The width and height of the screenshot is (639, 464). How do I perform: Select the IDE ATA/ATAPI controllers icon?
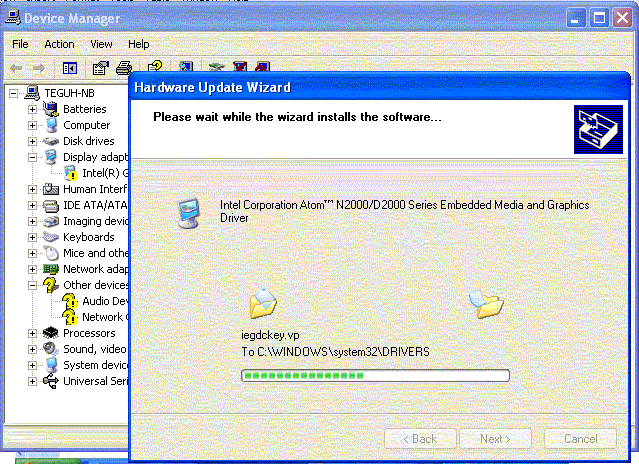(51, 205)
